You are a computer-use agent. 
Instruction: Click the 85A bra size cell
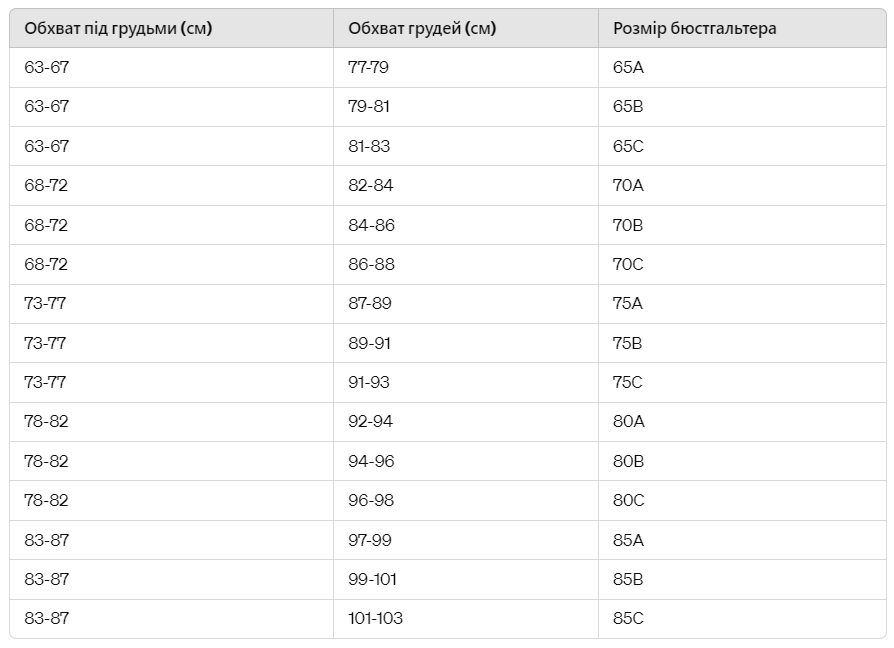pyautogui.click(x=628, y=540)
